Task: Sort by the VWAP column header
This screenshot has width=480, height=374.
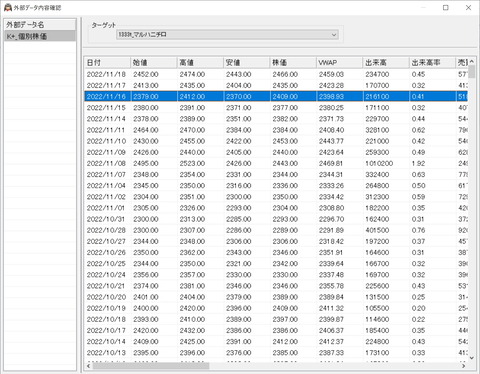Action: tap(339, 62)
